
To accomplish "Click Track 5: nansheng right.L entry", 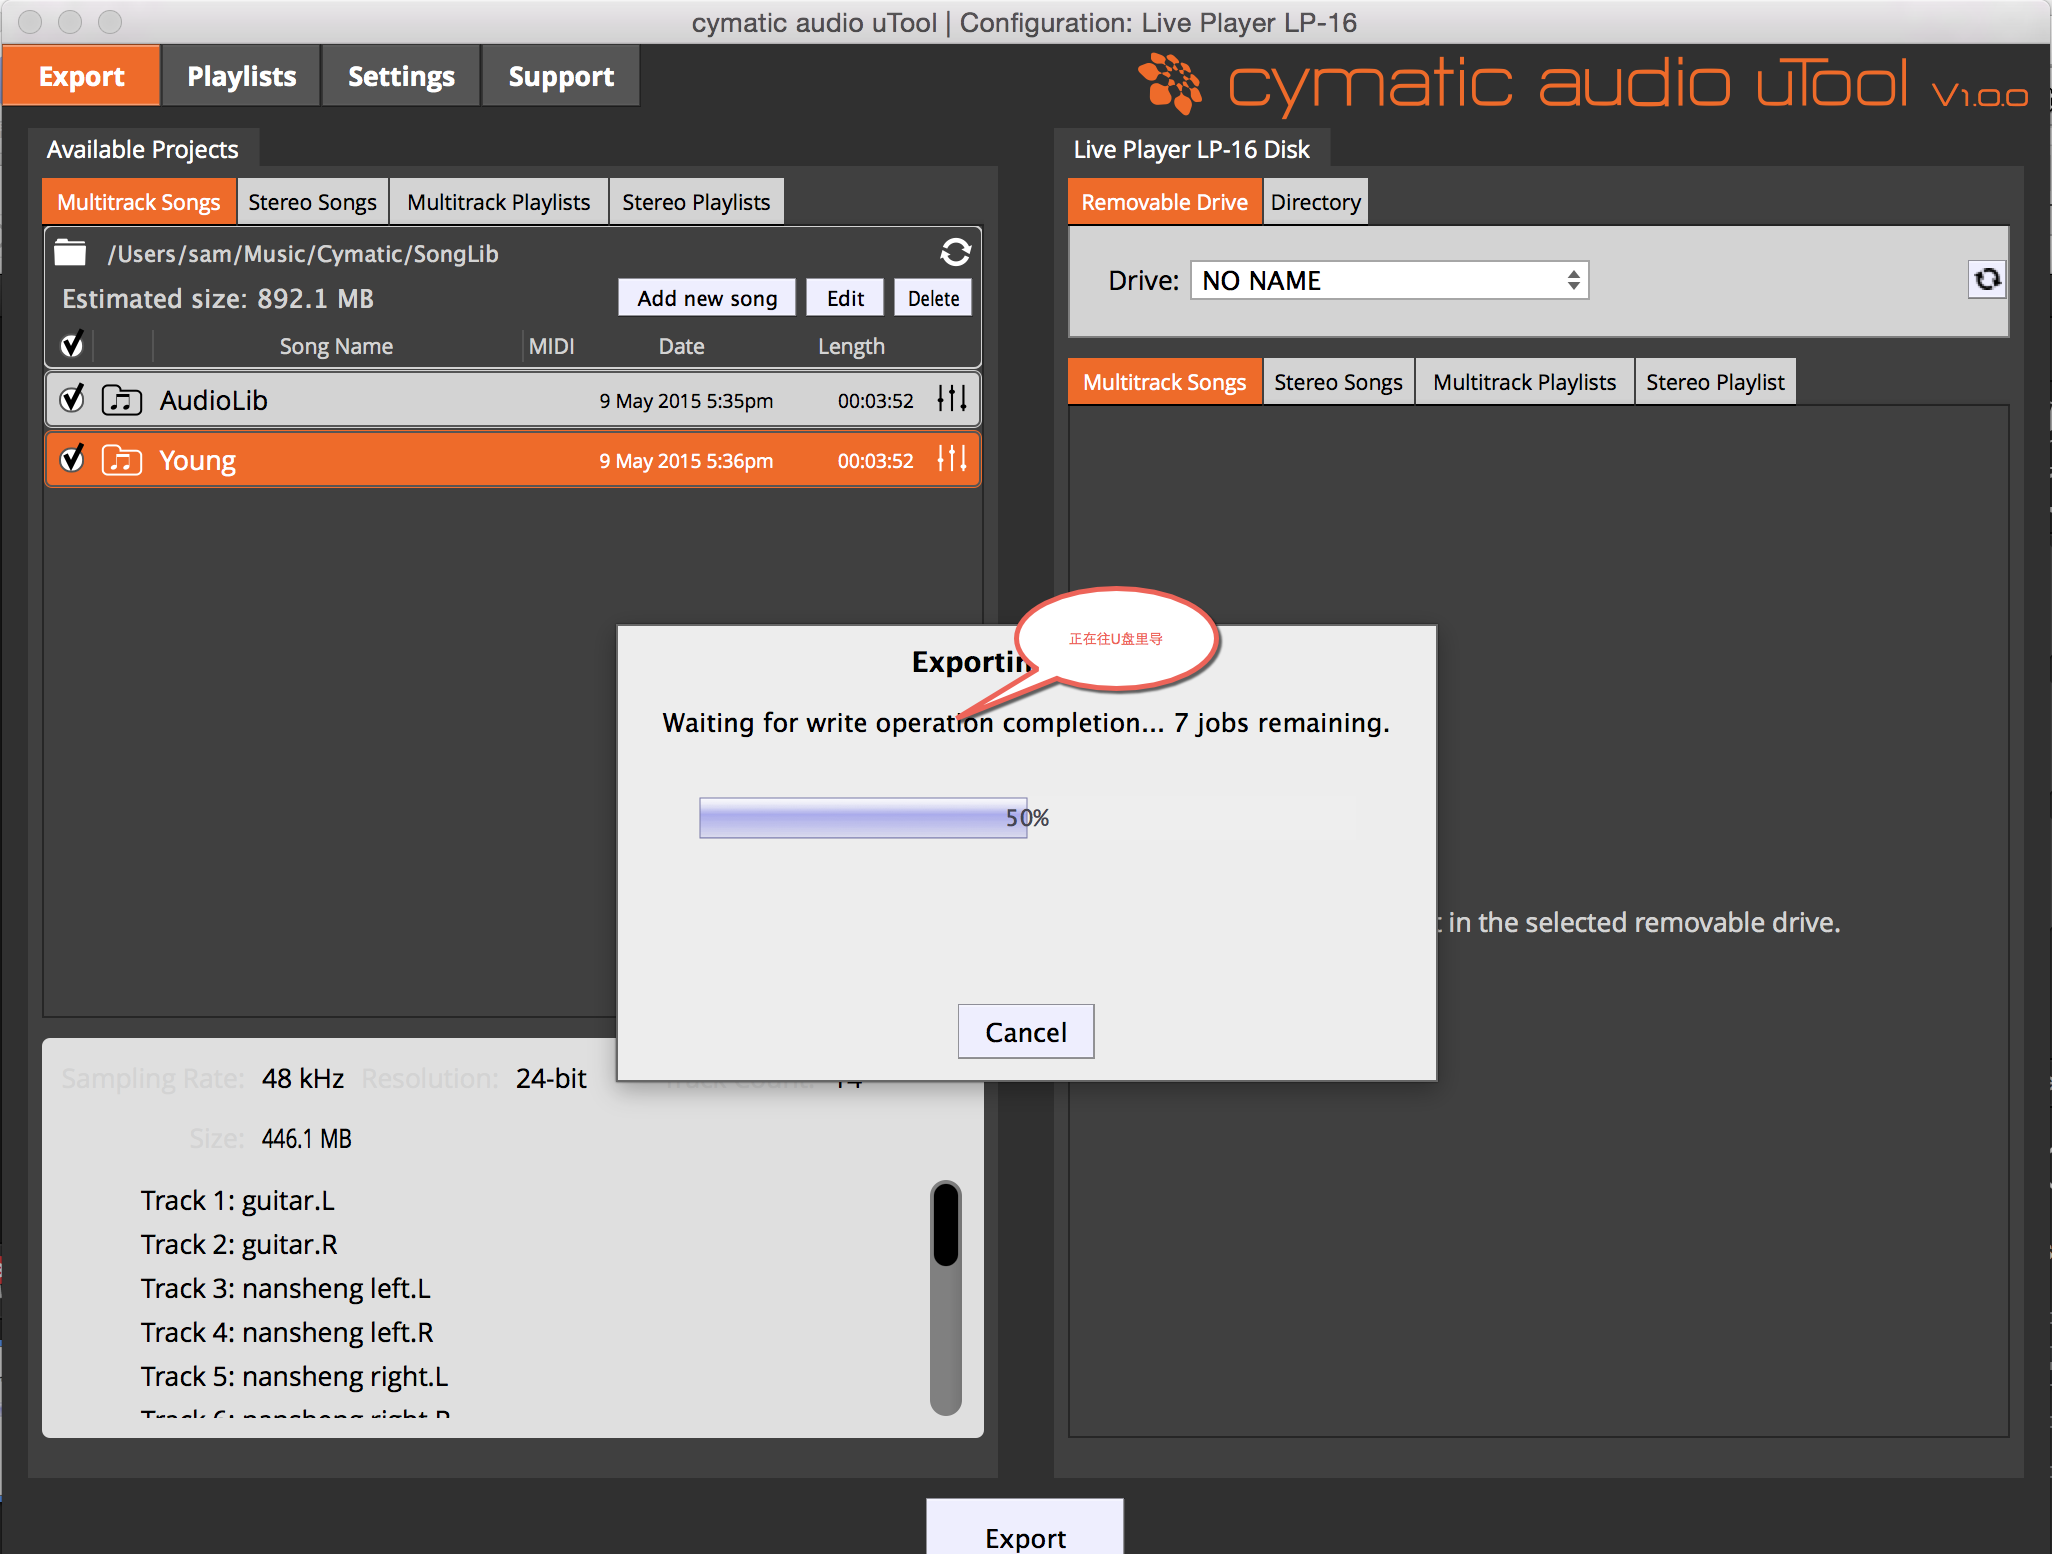I will pyautogui.click(x=294, y=1376).
